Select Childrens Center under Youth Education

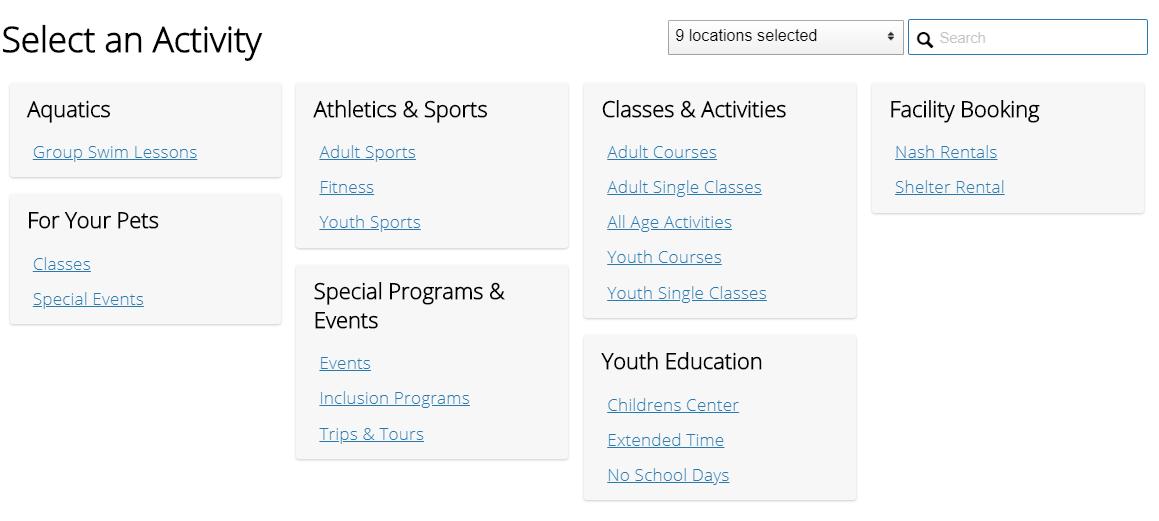point(673,406)
